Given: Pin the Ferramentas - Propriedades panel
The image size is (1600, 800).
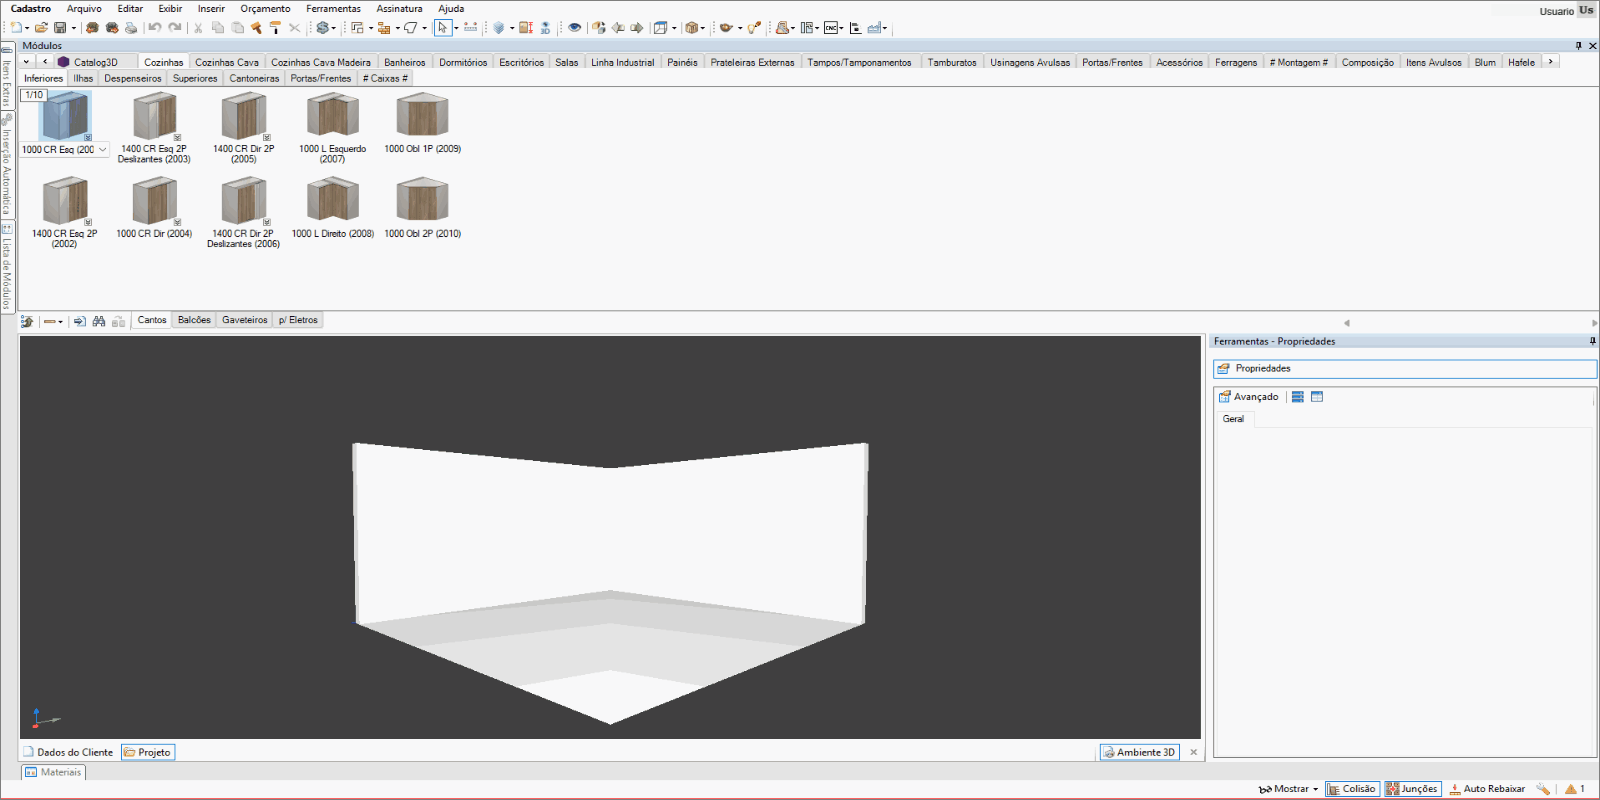Looking at the screenshot, I should (1593, 341).
